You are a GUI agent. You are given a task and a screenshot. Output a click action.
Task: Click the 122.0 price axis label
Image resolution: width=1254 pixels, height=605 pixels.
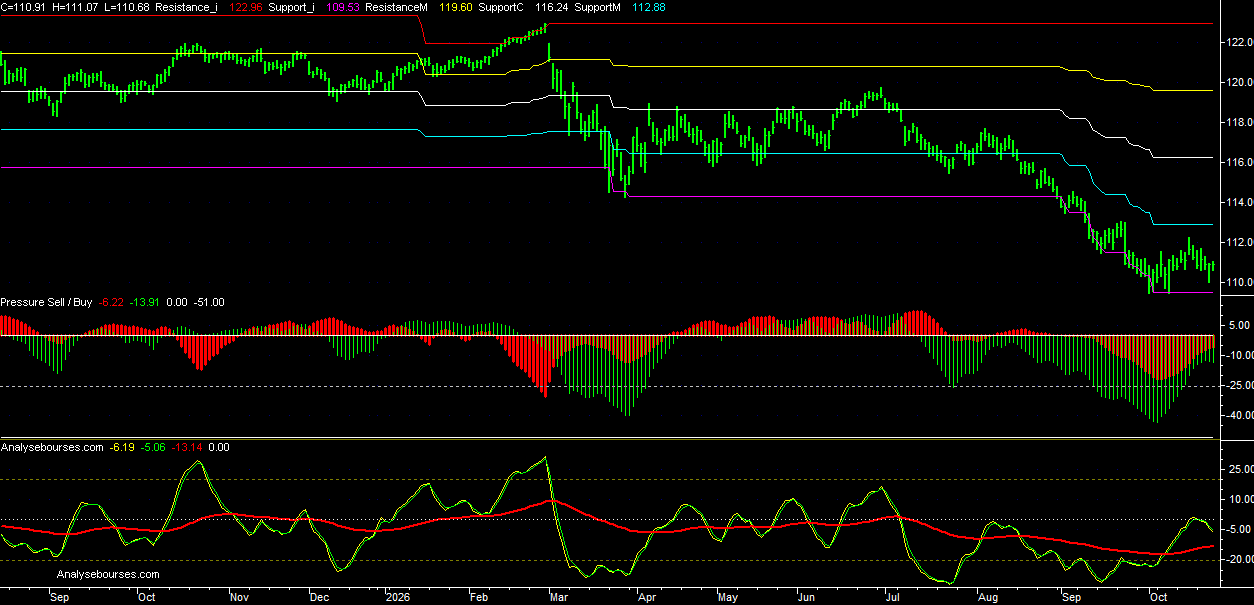1238,42
